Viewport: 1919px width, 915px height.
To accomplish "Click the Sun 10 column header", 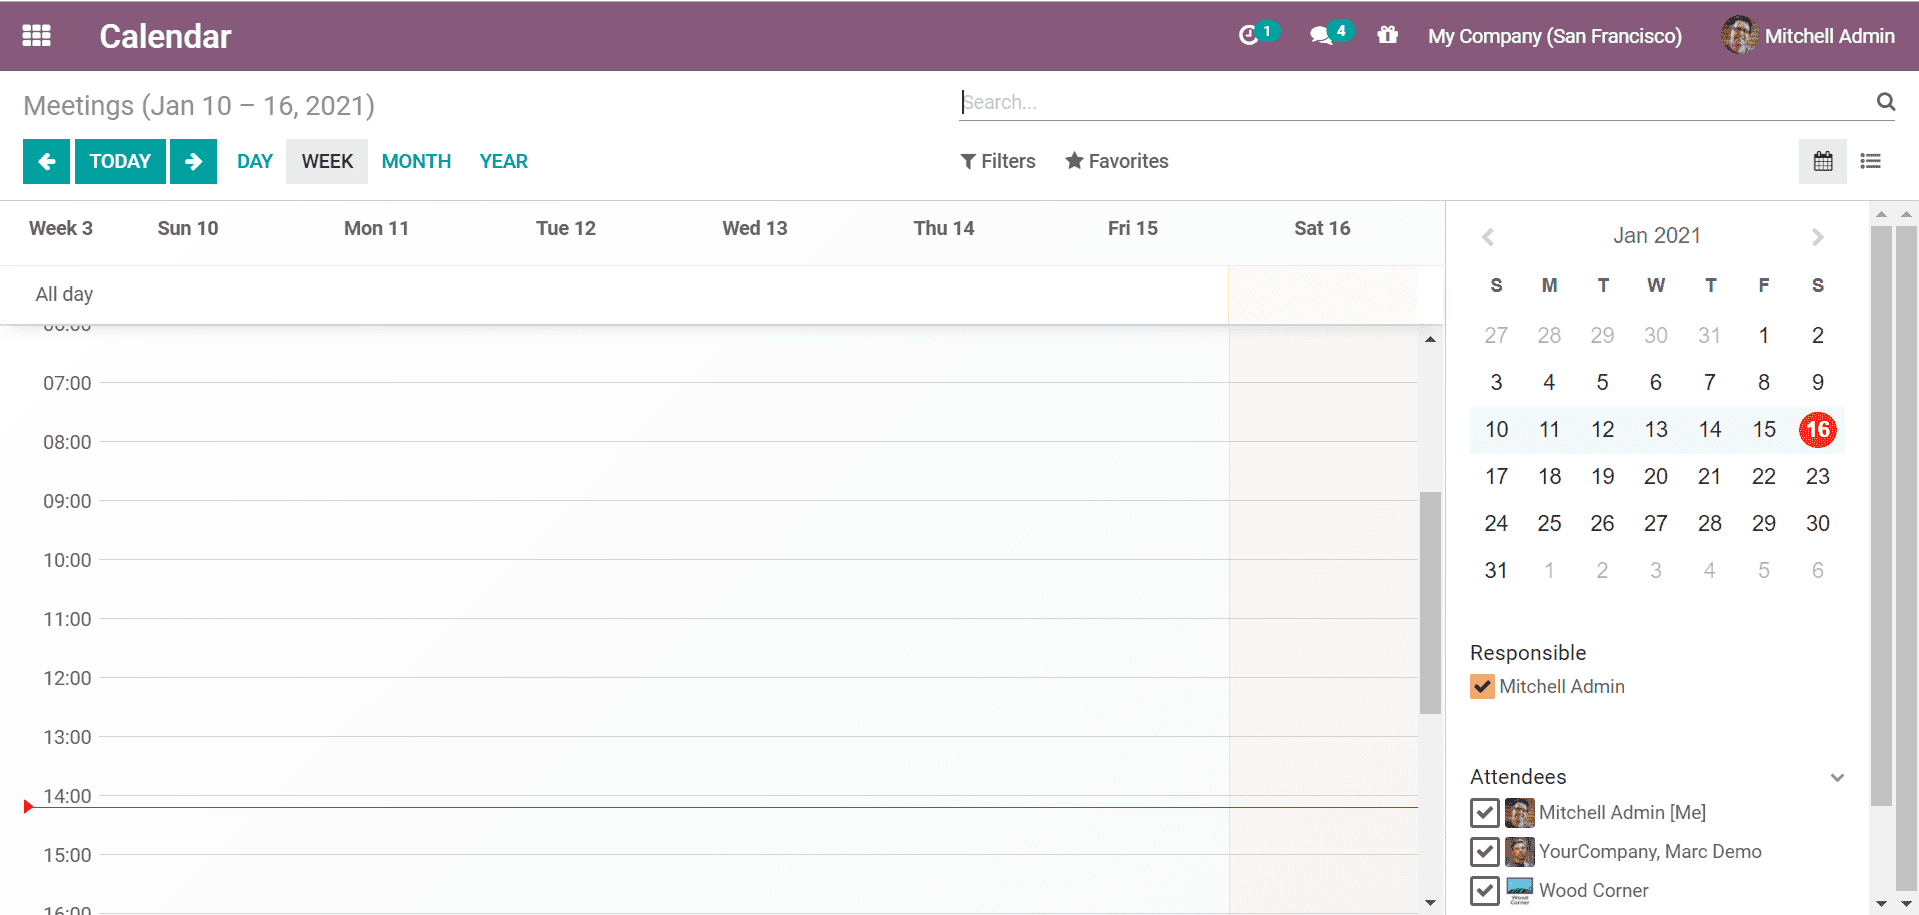I will pyautogui.click(x=188, y=228).
